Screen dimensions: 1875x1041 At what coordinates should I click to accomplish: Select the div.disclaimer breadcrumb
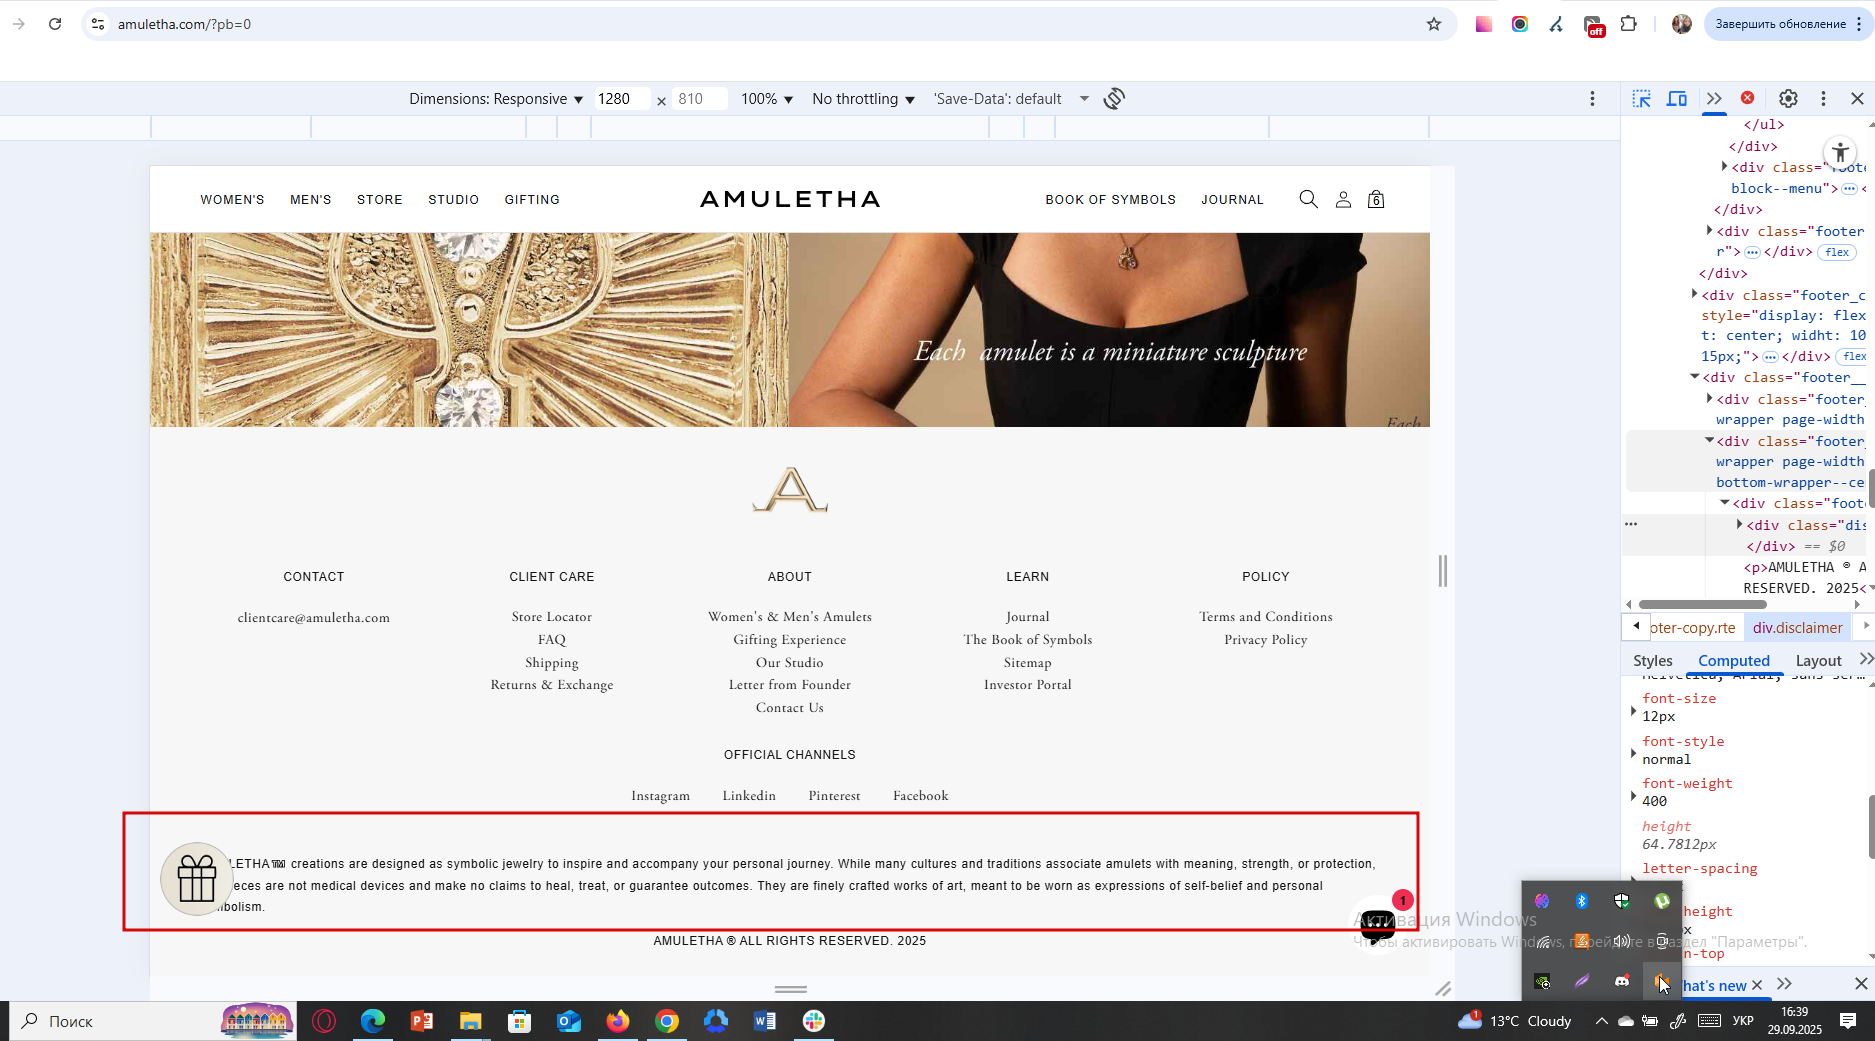(x=1797, y=628)
